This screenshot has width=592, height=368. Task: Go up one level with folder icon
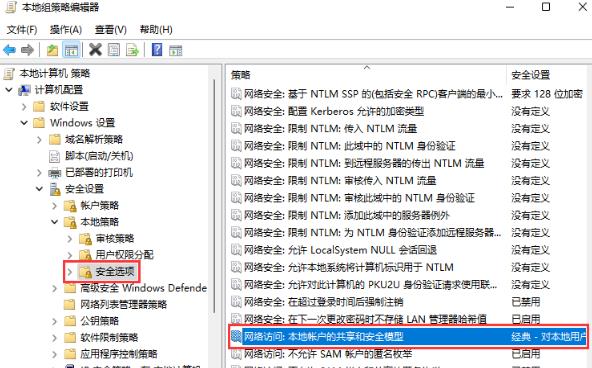click(x=52, y=50)
